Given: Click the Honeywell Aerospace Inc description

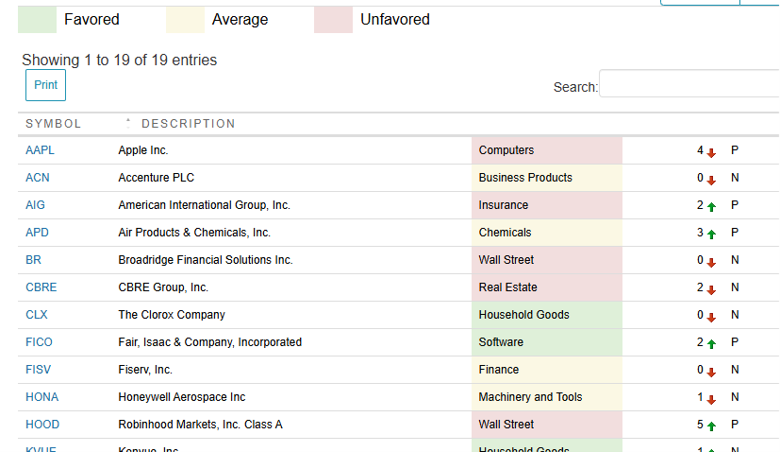Looking at the screenshot, I should [x=182, y=397].
